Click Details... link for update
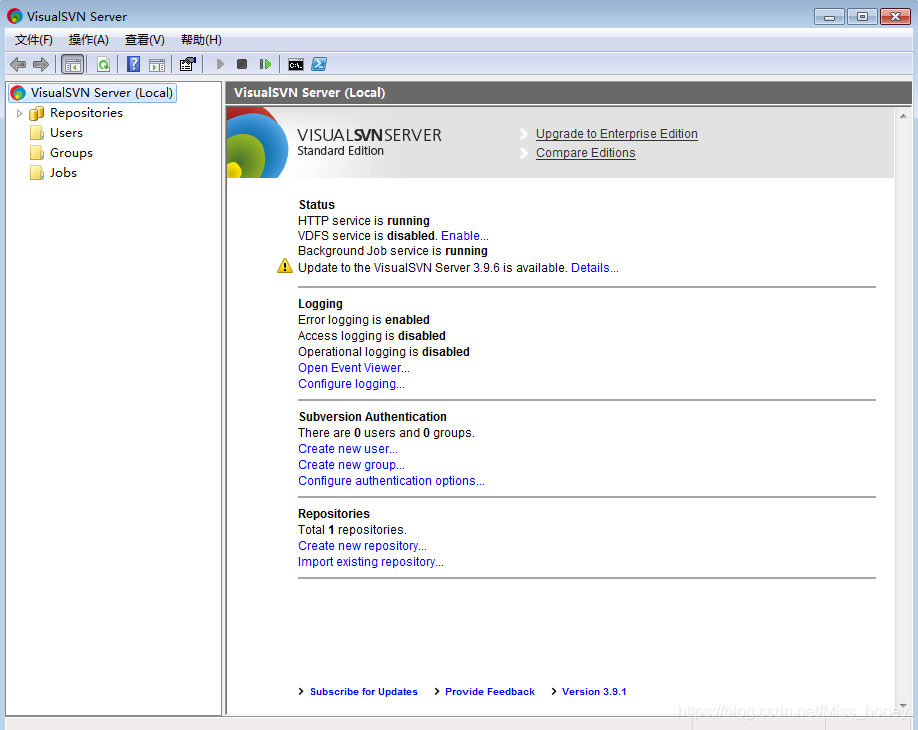The image size is (918, 730). click(x=594, y=268)
